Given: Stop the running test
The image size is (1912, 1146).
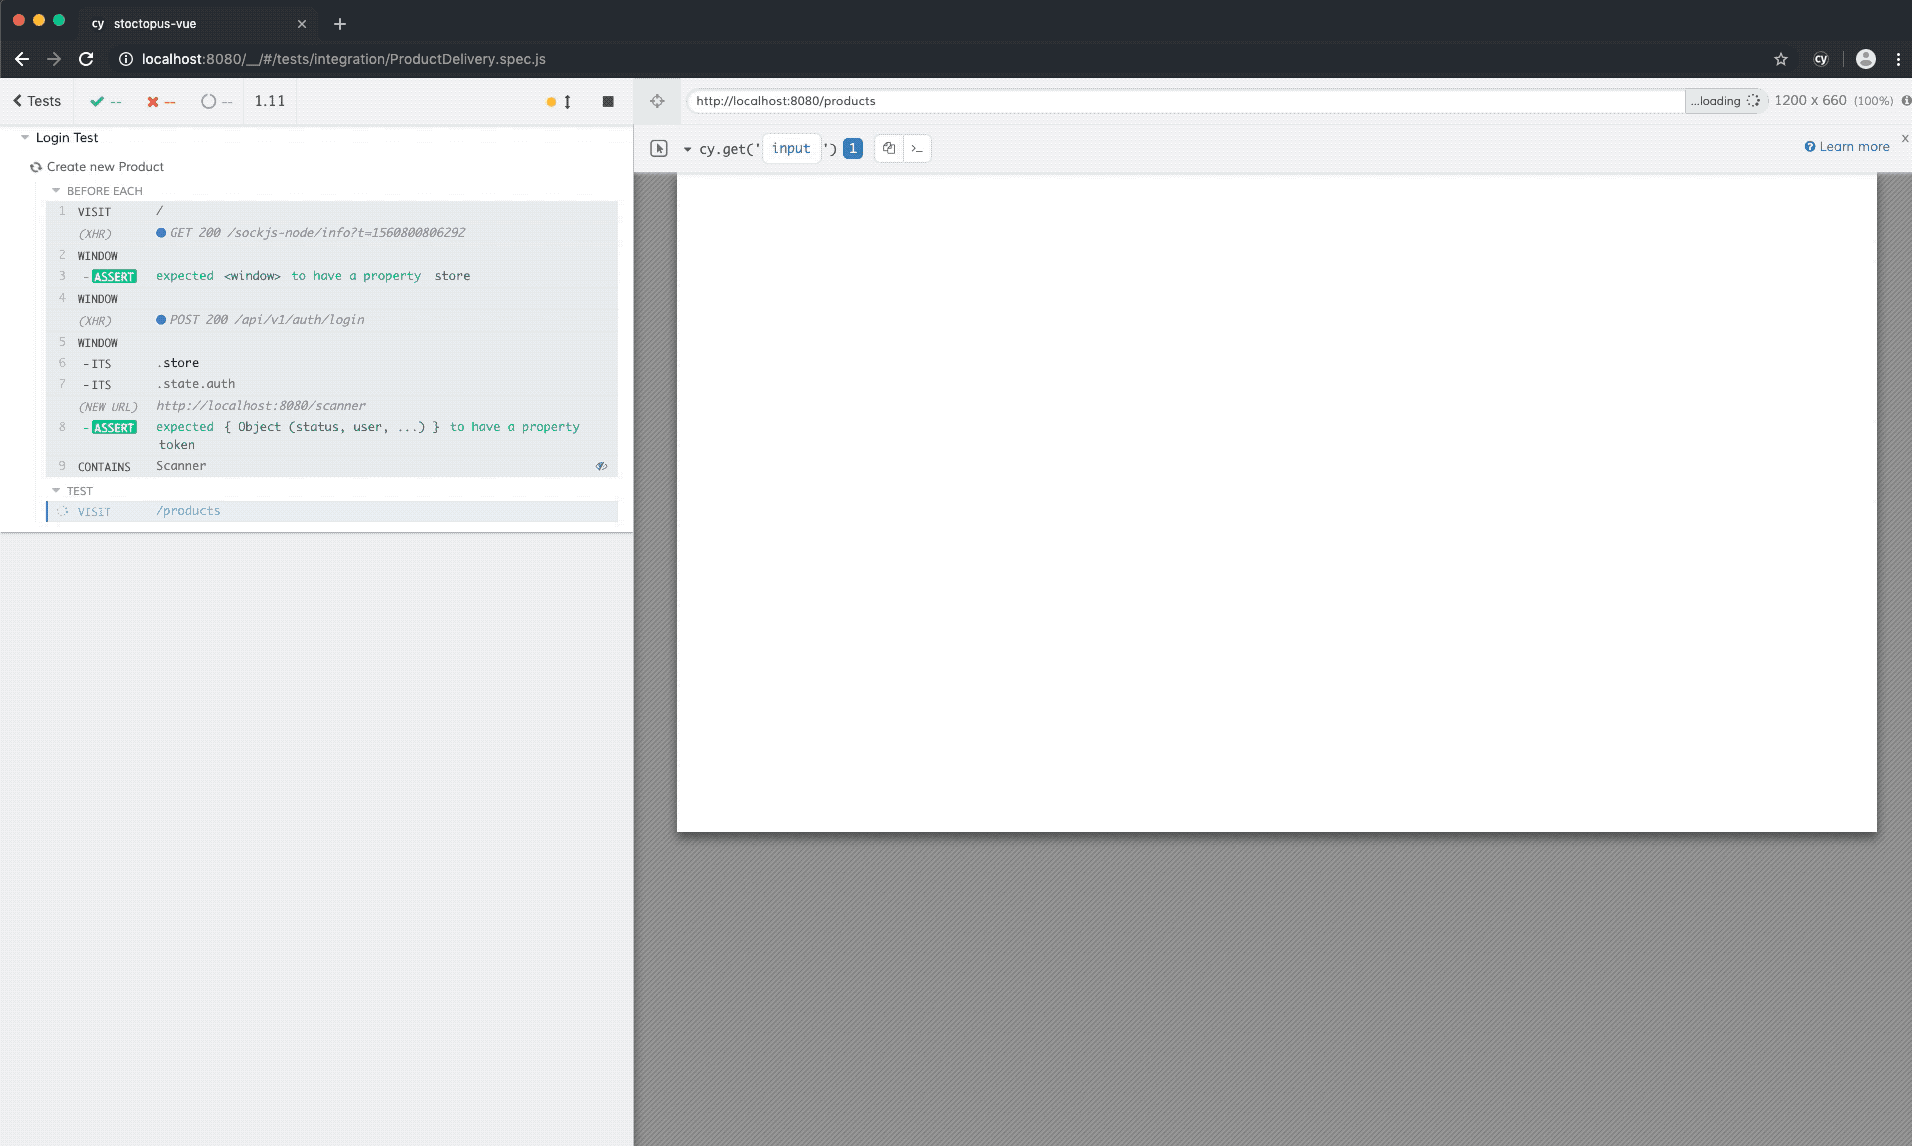Looking at the screenshot, I should click(x=608, y=101).
